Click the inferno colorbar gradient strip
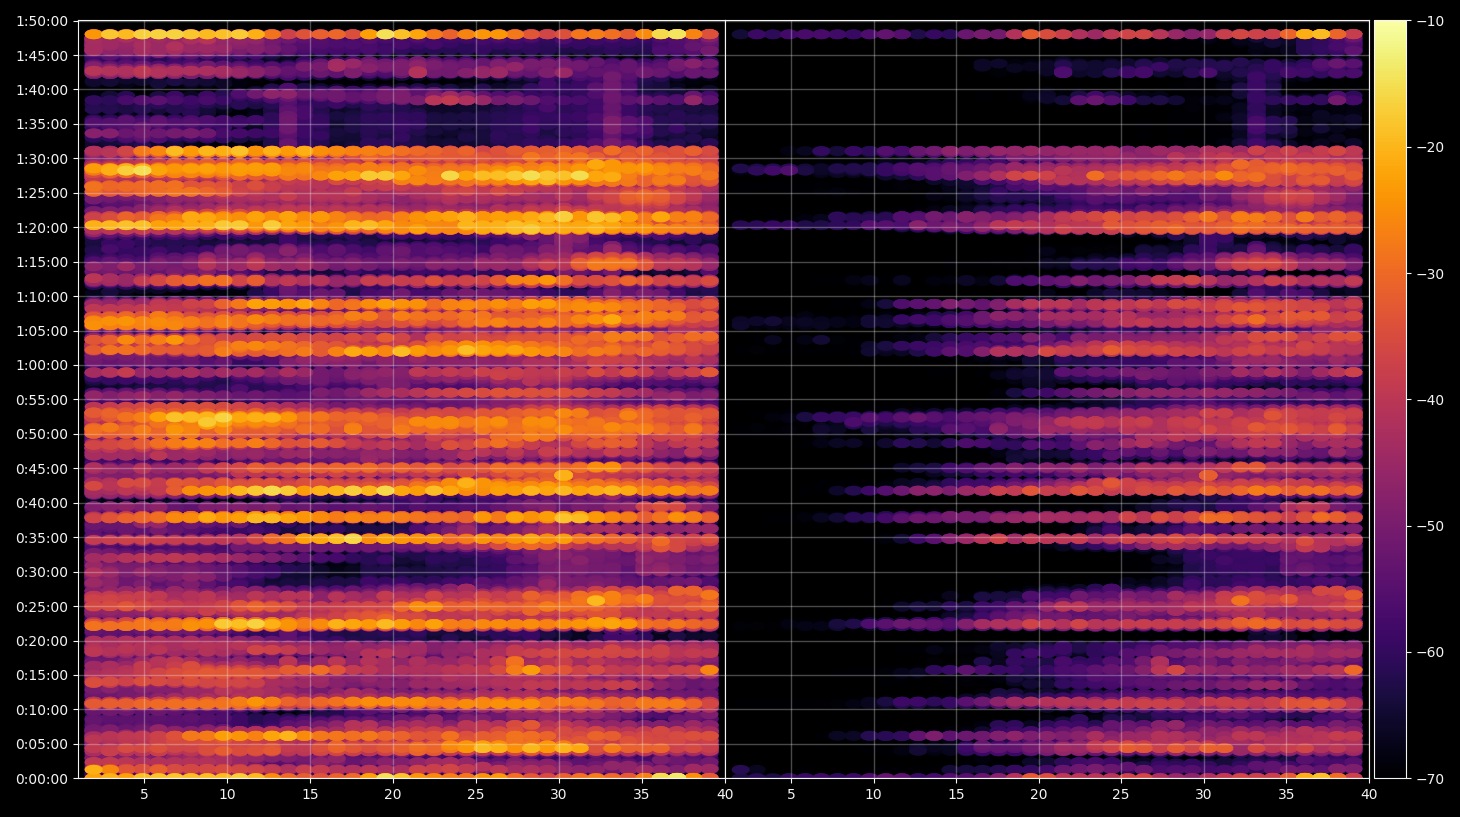The width and height of the screenshot is (1460, 817). tap(1390, 399)
